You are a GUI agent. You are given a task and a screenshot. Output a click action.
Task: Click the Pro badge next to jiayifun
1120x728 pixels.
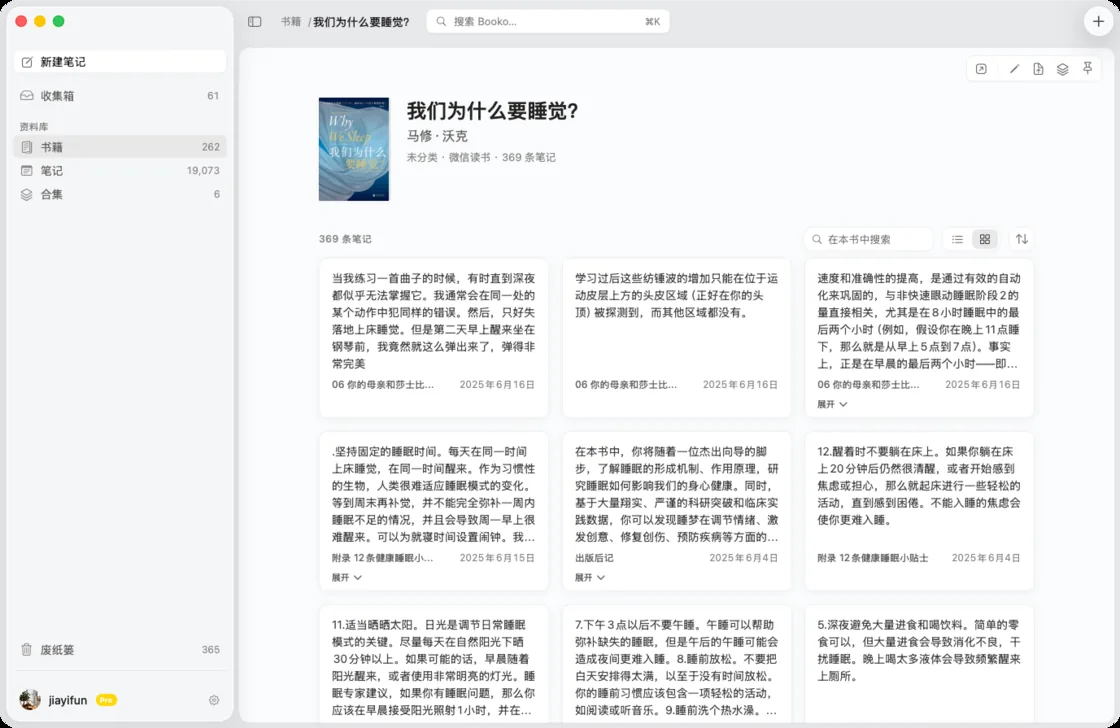pyautogui.click(x=106, y=700)
